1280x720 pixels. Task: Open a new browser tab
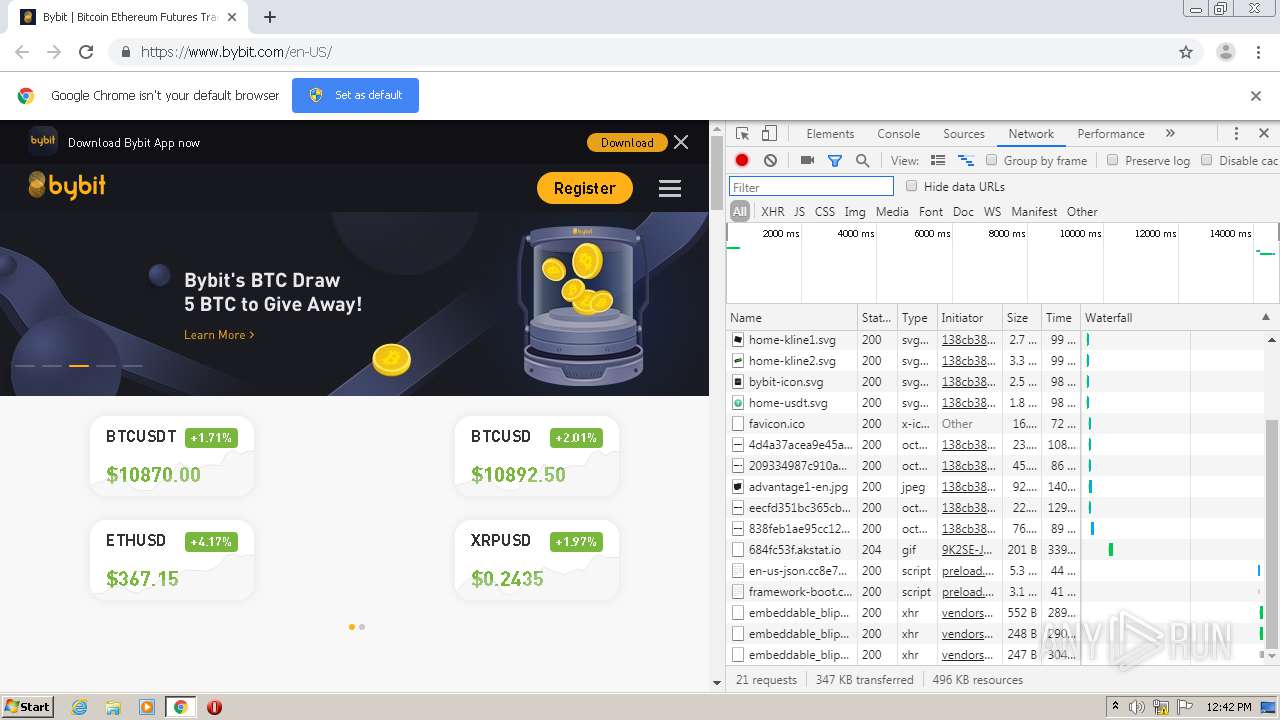(270, 17)
